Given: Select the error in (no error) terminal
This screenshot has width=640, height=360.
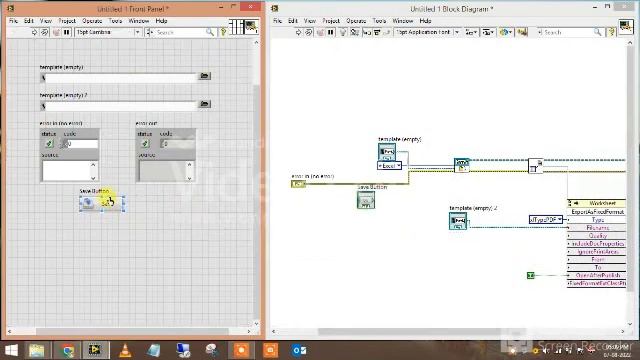Looking at the screenshot, I should click(x=298, y=184).
